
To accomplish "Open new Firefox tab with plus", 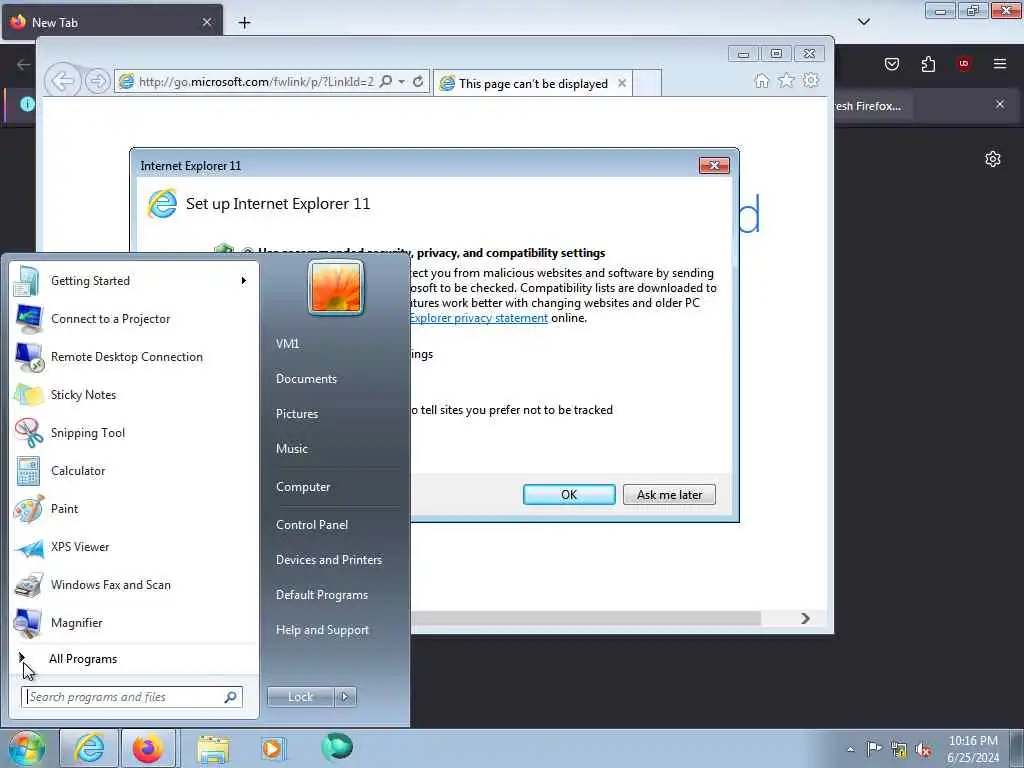I will click(244, 23).
